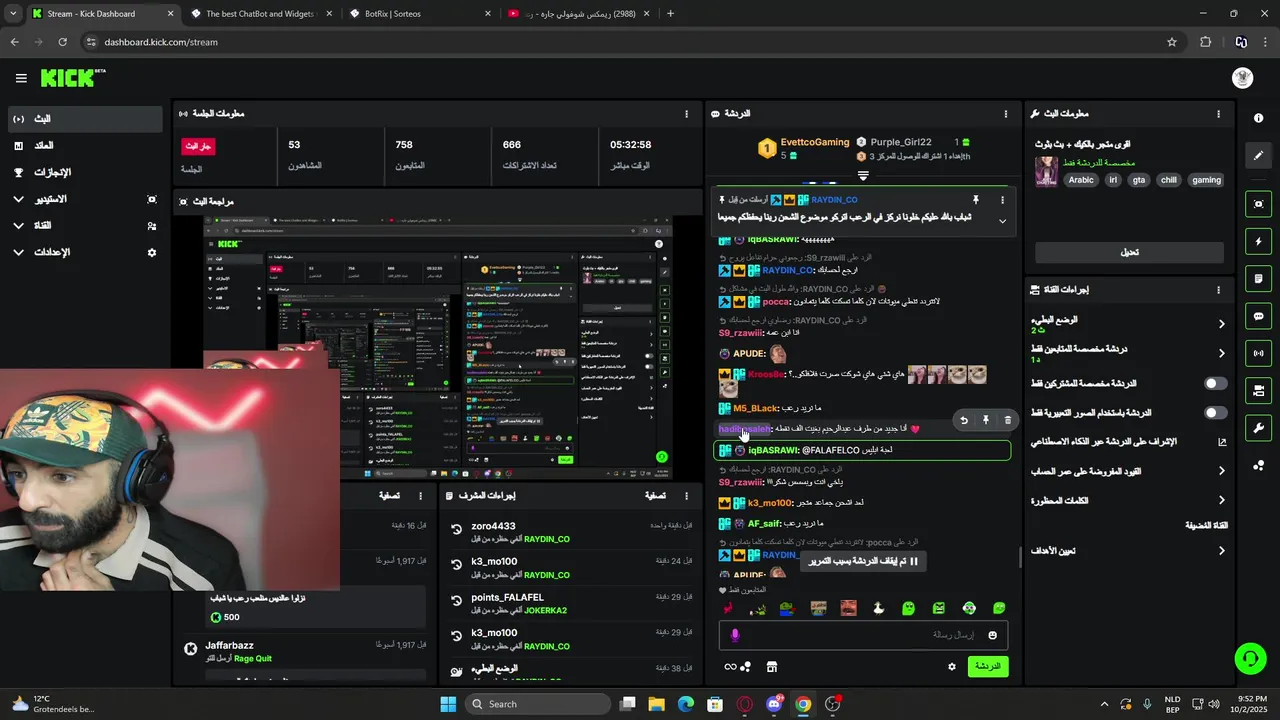The height and width of the screenshot is (720, 1280).
Task: Toggle emotes-only chat switch
Action: click(x=1215, y=413)
